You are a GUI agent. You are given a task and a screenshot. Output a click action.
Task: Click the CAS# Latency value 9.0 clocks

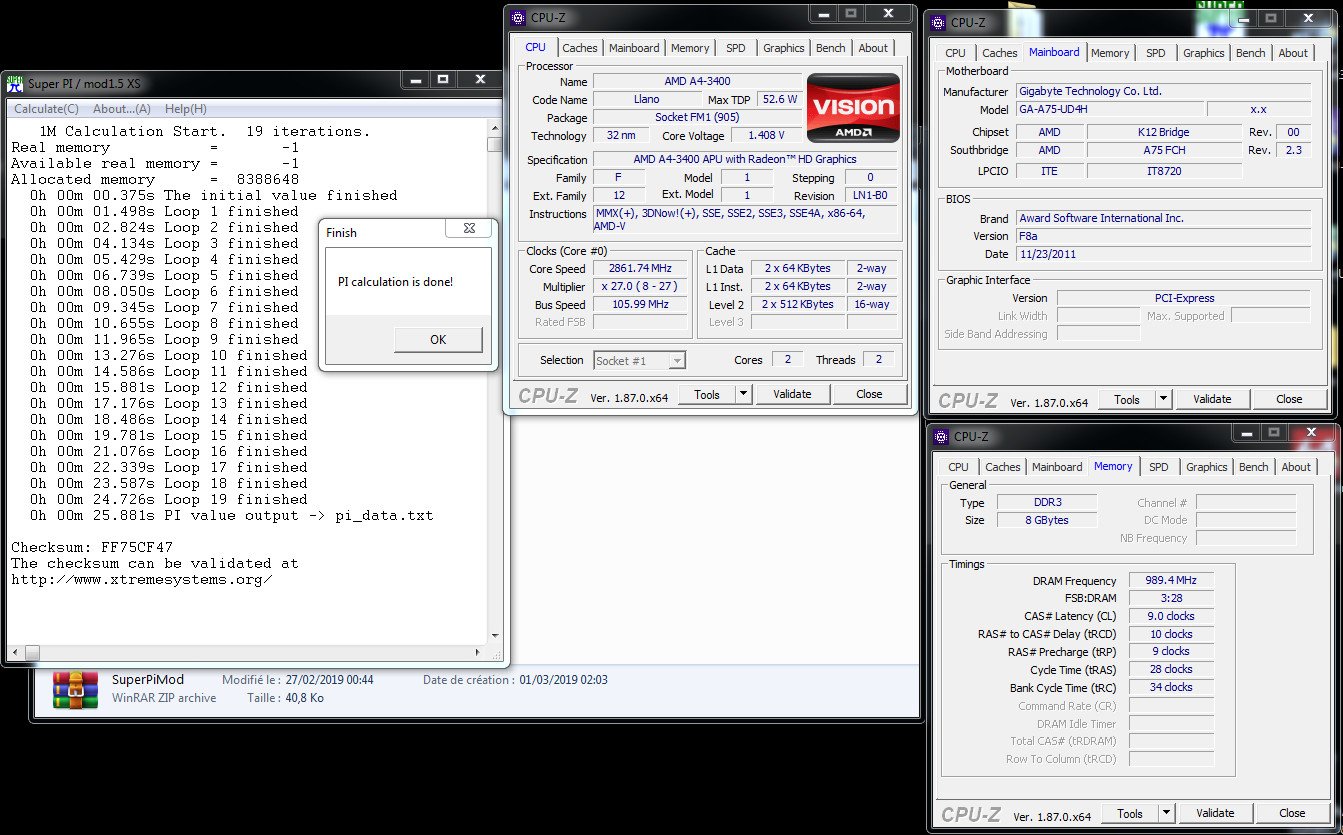coord(1171,616)
